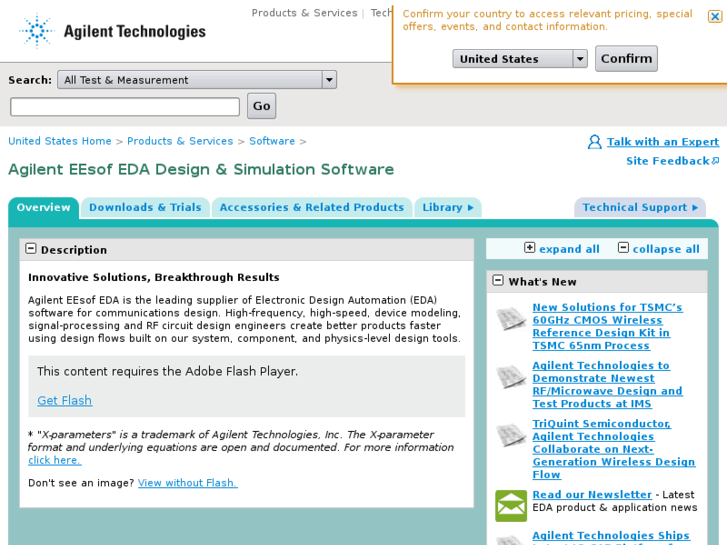This screenshot has width=727, height=545.
Task: Open Read our Newsletter link
Action: point(592,494)
